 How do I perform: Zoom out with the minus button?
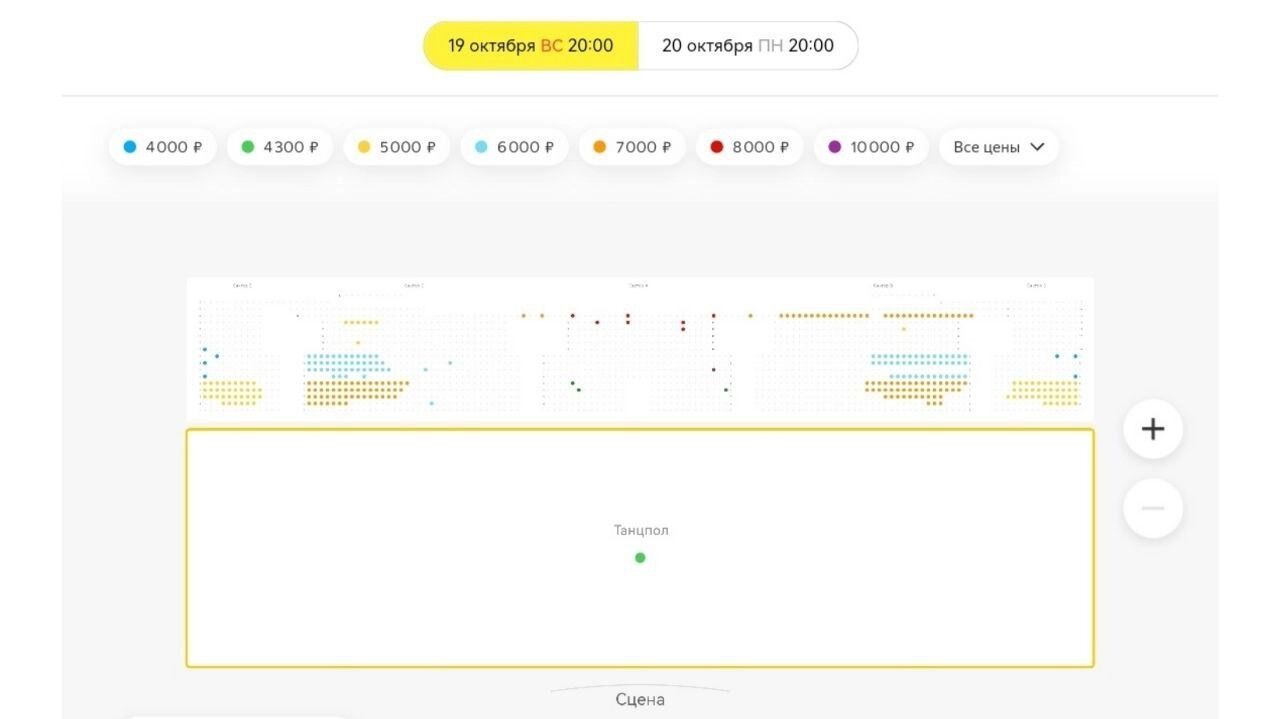click(x=1153, y=508)
